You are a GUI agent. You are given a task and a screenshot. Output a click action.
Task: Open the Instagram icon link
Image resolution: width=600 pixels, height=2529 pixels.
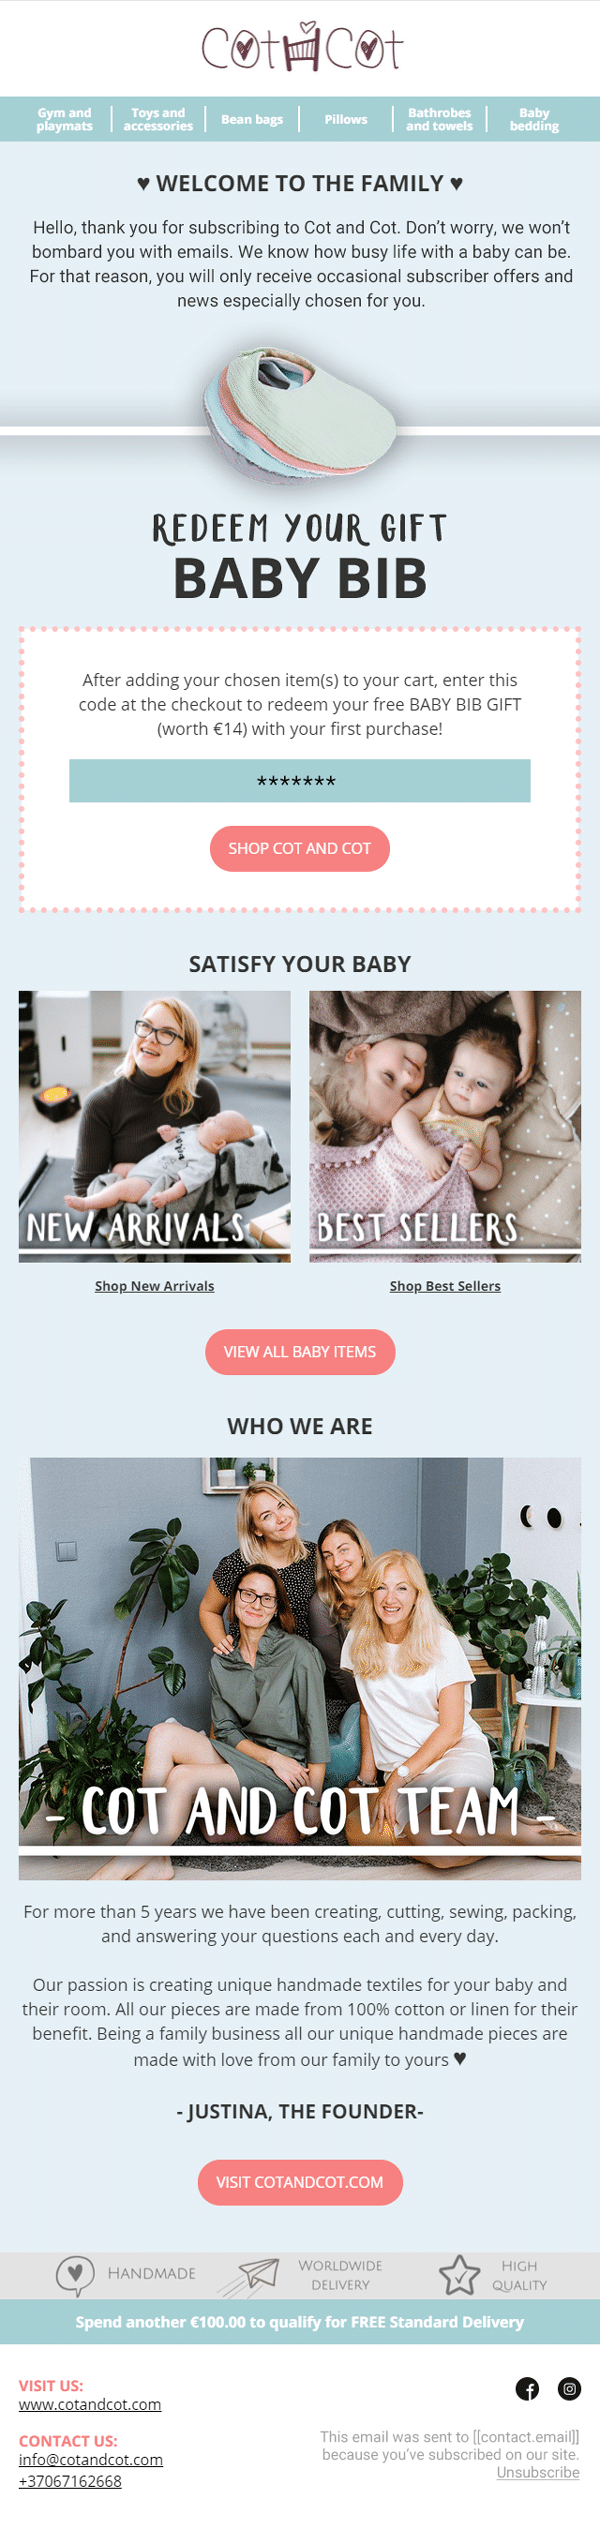coord(569,2388)
